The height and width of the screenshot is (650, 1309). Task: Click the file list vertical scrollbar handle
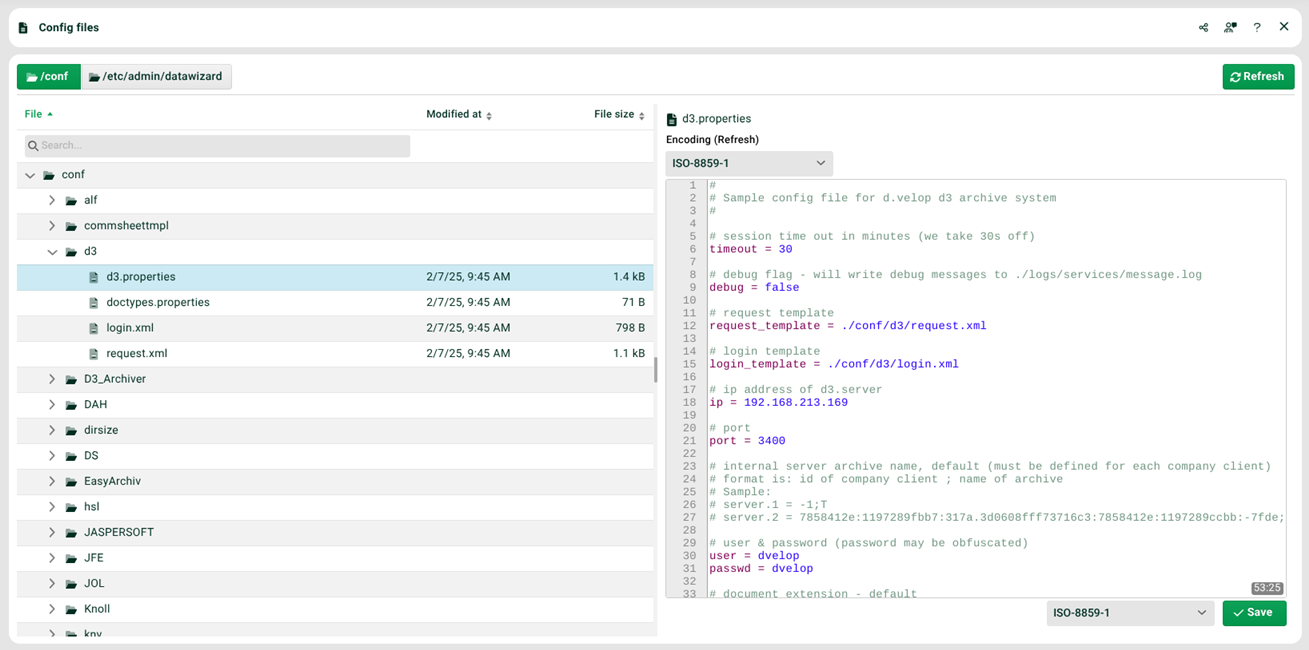(656, 371)
